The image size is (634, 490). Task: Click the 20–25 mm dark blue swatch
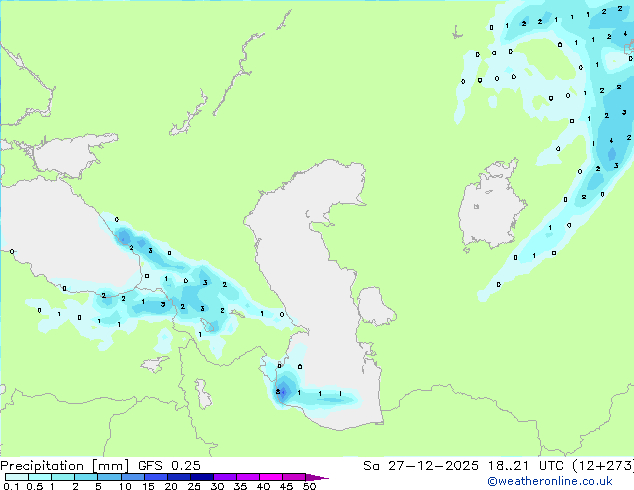tap(179, 477)
